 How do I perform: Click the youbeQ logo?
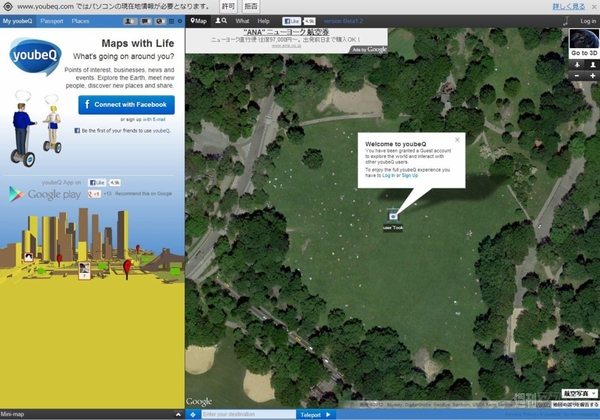(x=35, y=56)
